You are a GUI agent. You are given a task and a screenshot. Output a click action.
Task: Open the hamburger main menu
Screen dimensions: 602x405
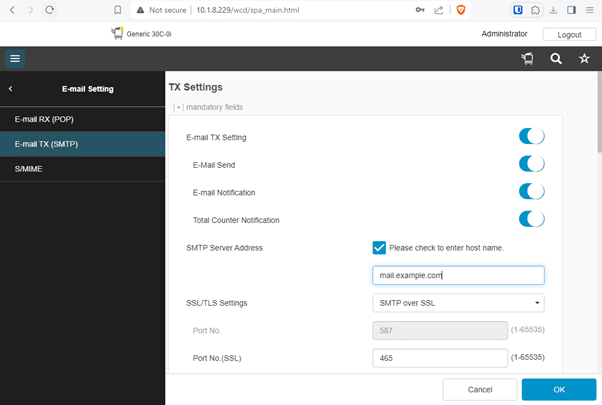point(15,58)
